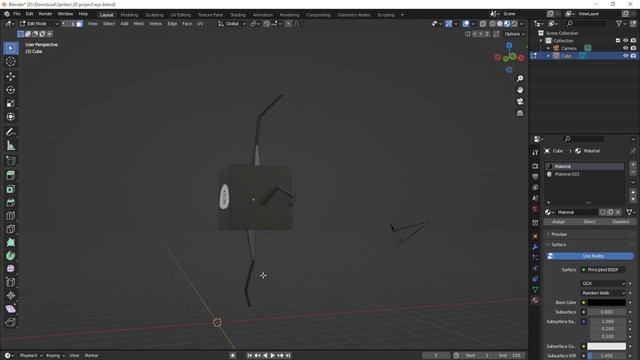This screenshot has height=360, width=640.
Task: Collapse the Surface panel
Action: coord(558,244)
